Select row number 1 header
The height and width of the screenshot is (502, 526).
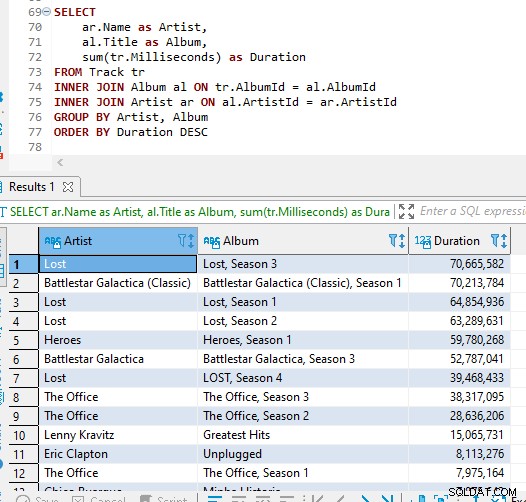[x=23, y=264]
